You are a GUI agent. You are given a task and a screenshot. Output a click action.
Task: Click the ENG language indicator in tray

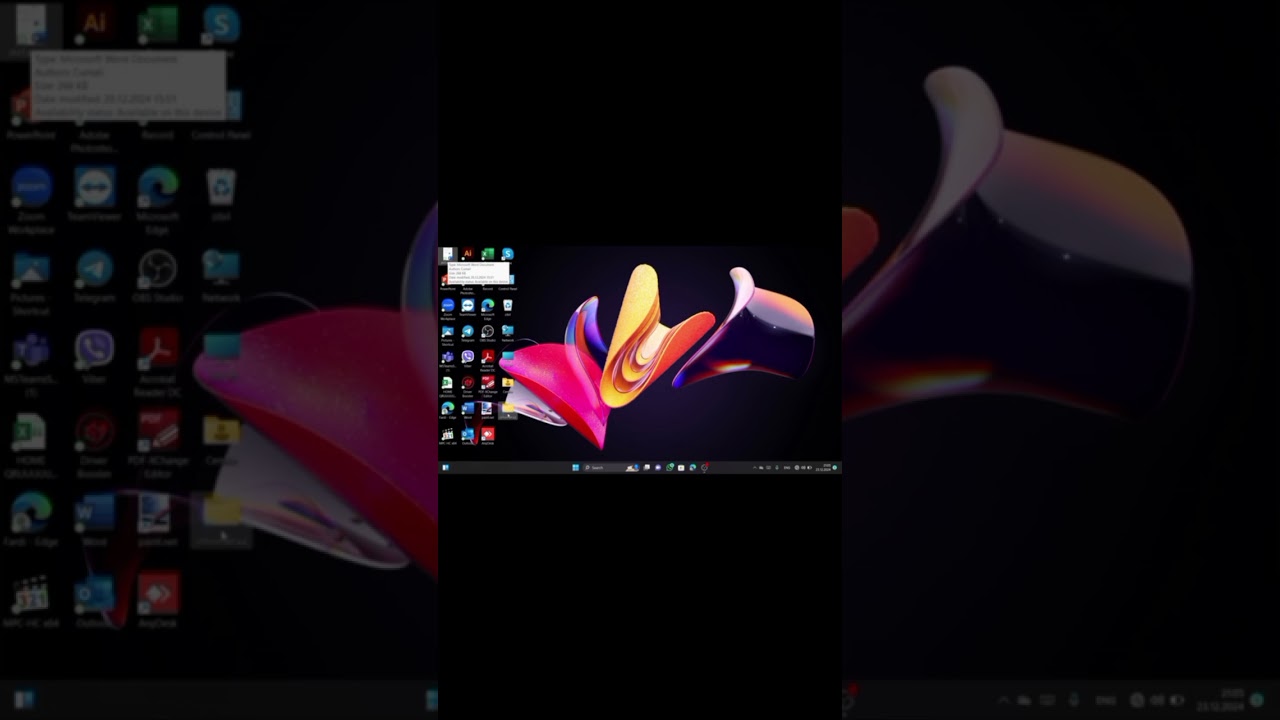[787, 467]
